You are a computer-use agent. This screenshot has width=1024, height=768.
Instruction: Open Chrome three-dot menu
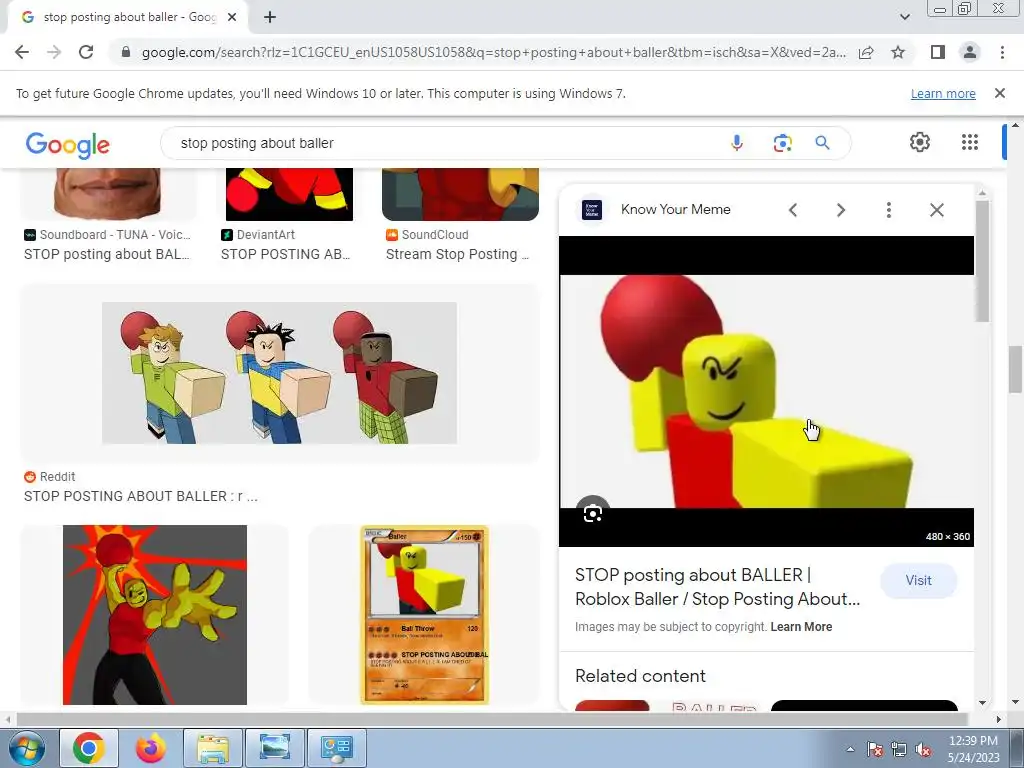point(1002,52)
